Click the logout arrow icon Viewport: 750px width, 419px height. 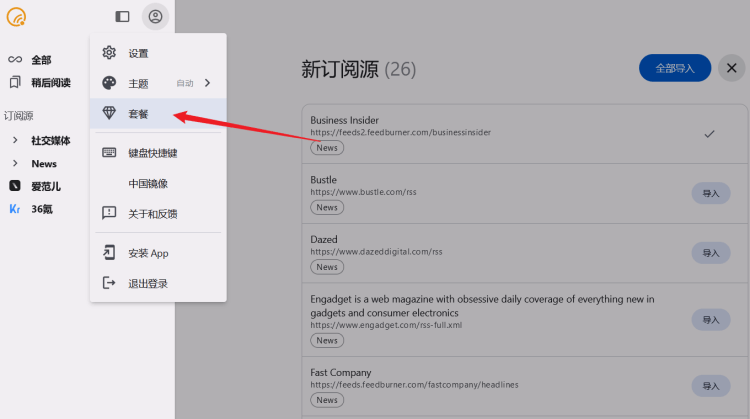(109, 283)
